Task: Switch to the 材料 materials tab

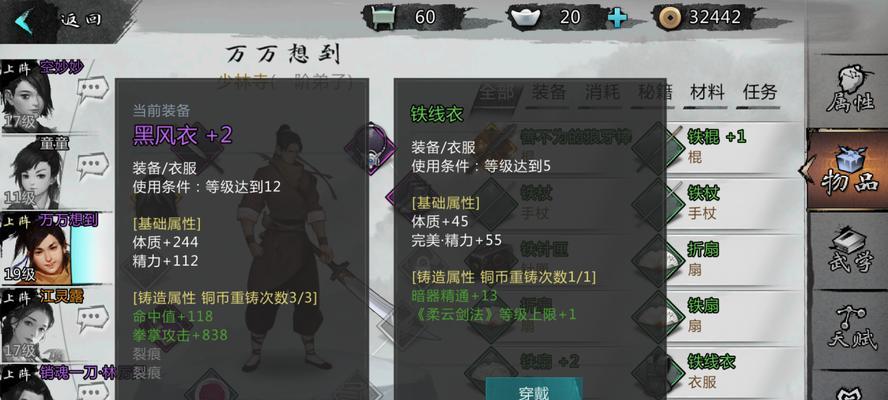Action: pos(707,92)
